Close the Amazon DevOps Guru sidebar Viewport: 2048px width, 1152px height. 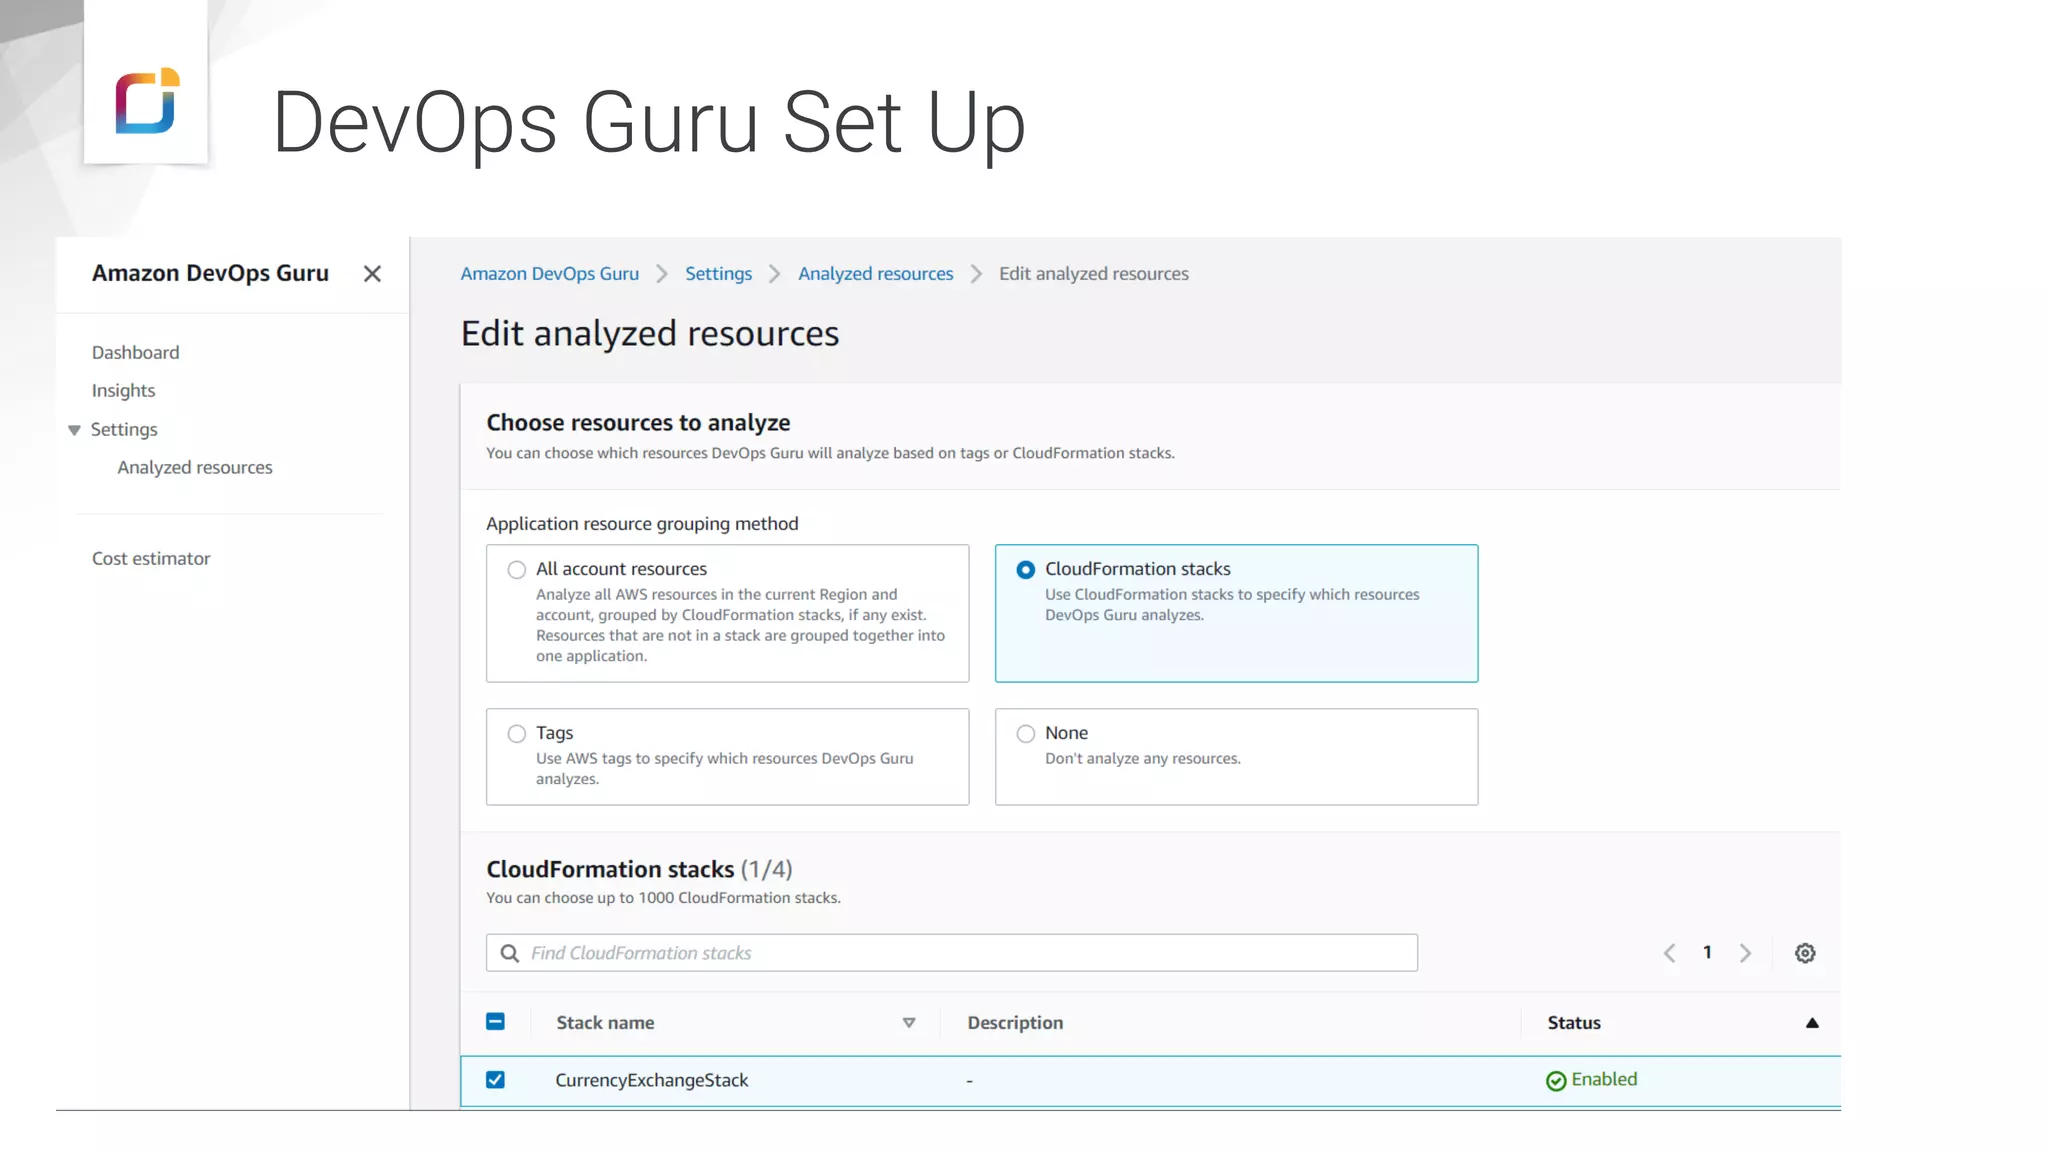point(372,274)
